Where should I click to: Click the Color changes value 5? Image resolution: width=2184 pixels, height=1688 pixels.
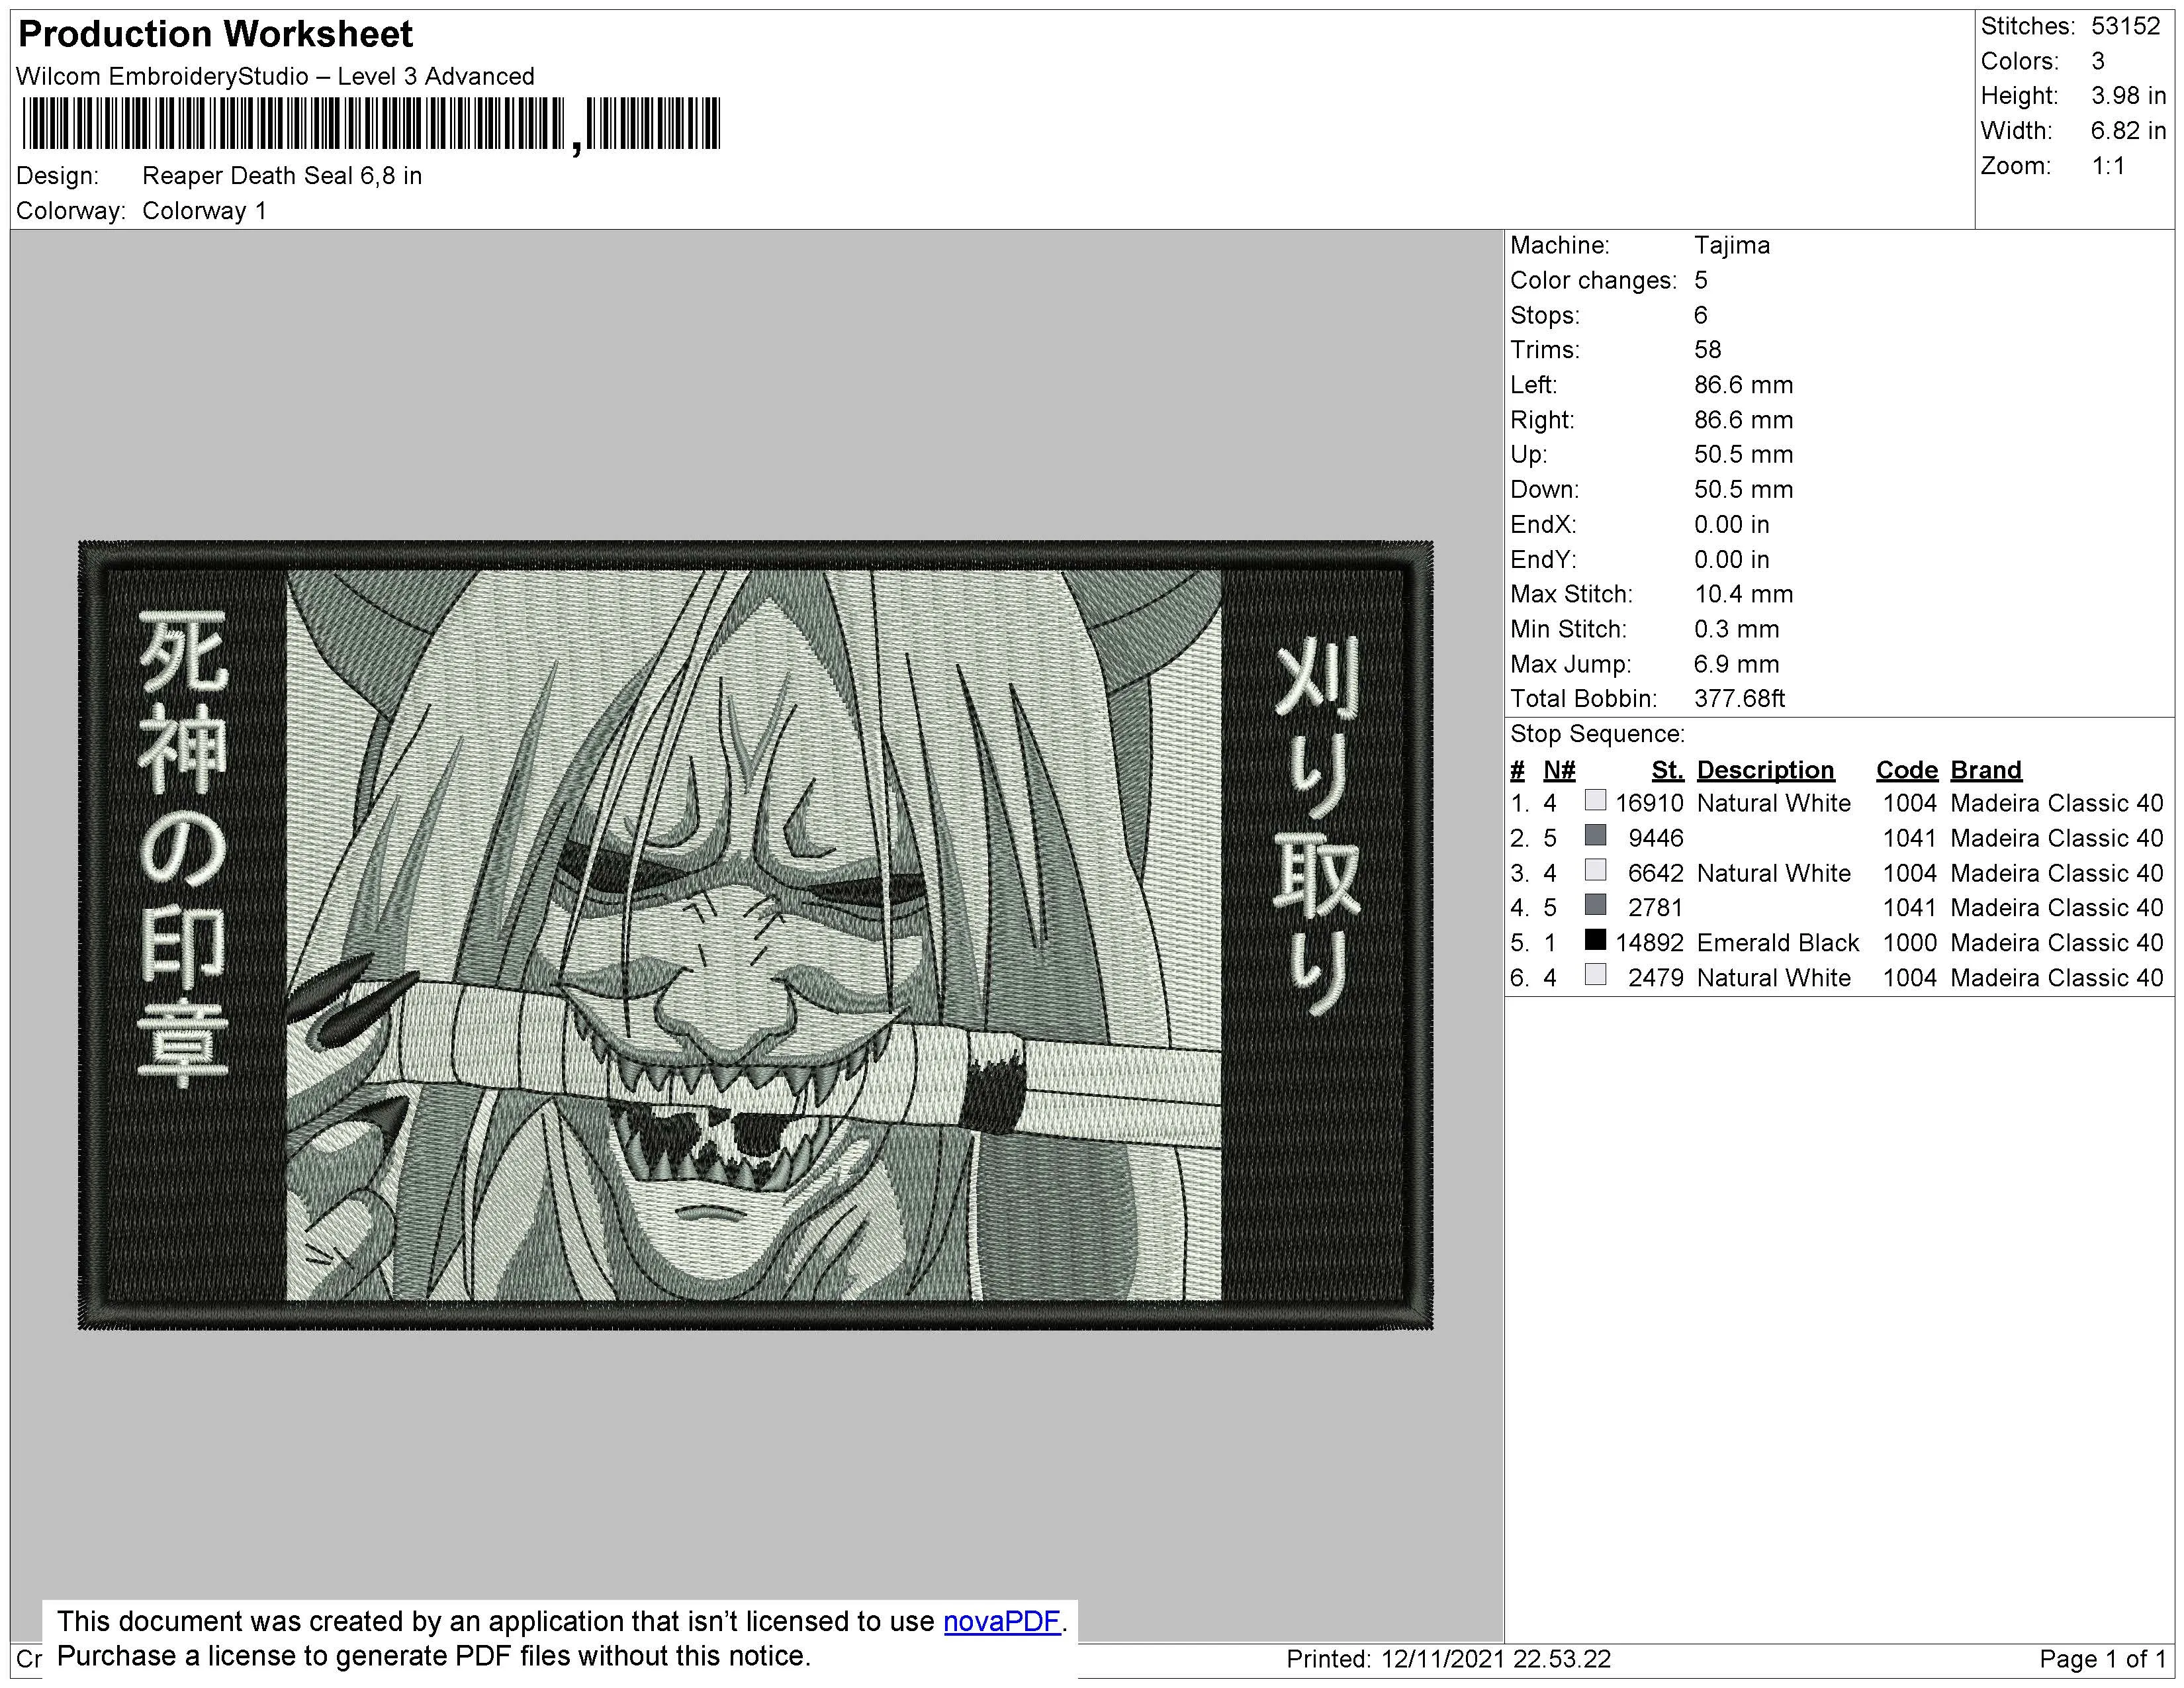(x=1701, y=281)
